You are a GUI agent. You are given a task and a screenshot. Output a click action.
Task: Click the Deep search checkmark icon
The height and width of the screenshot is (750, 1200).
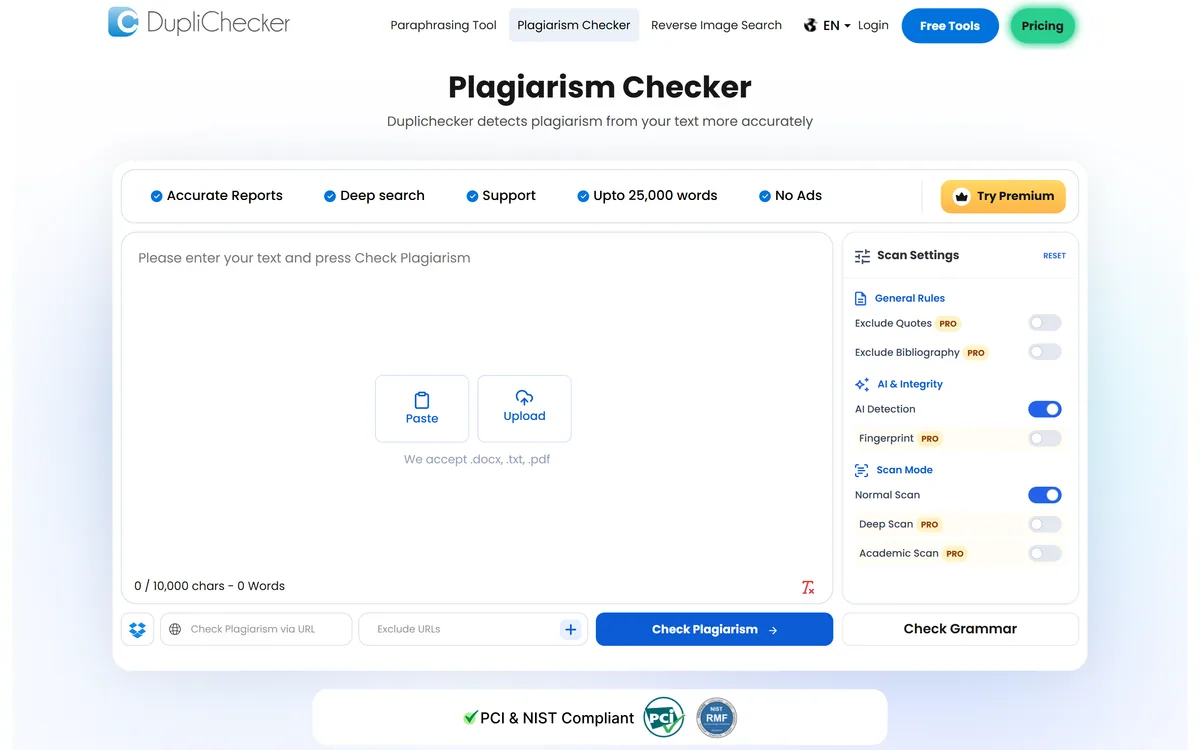330,196
